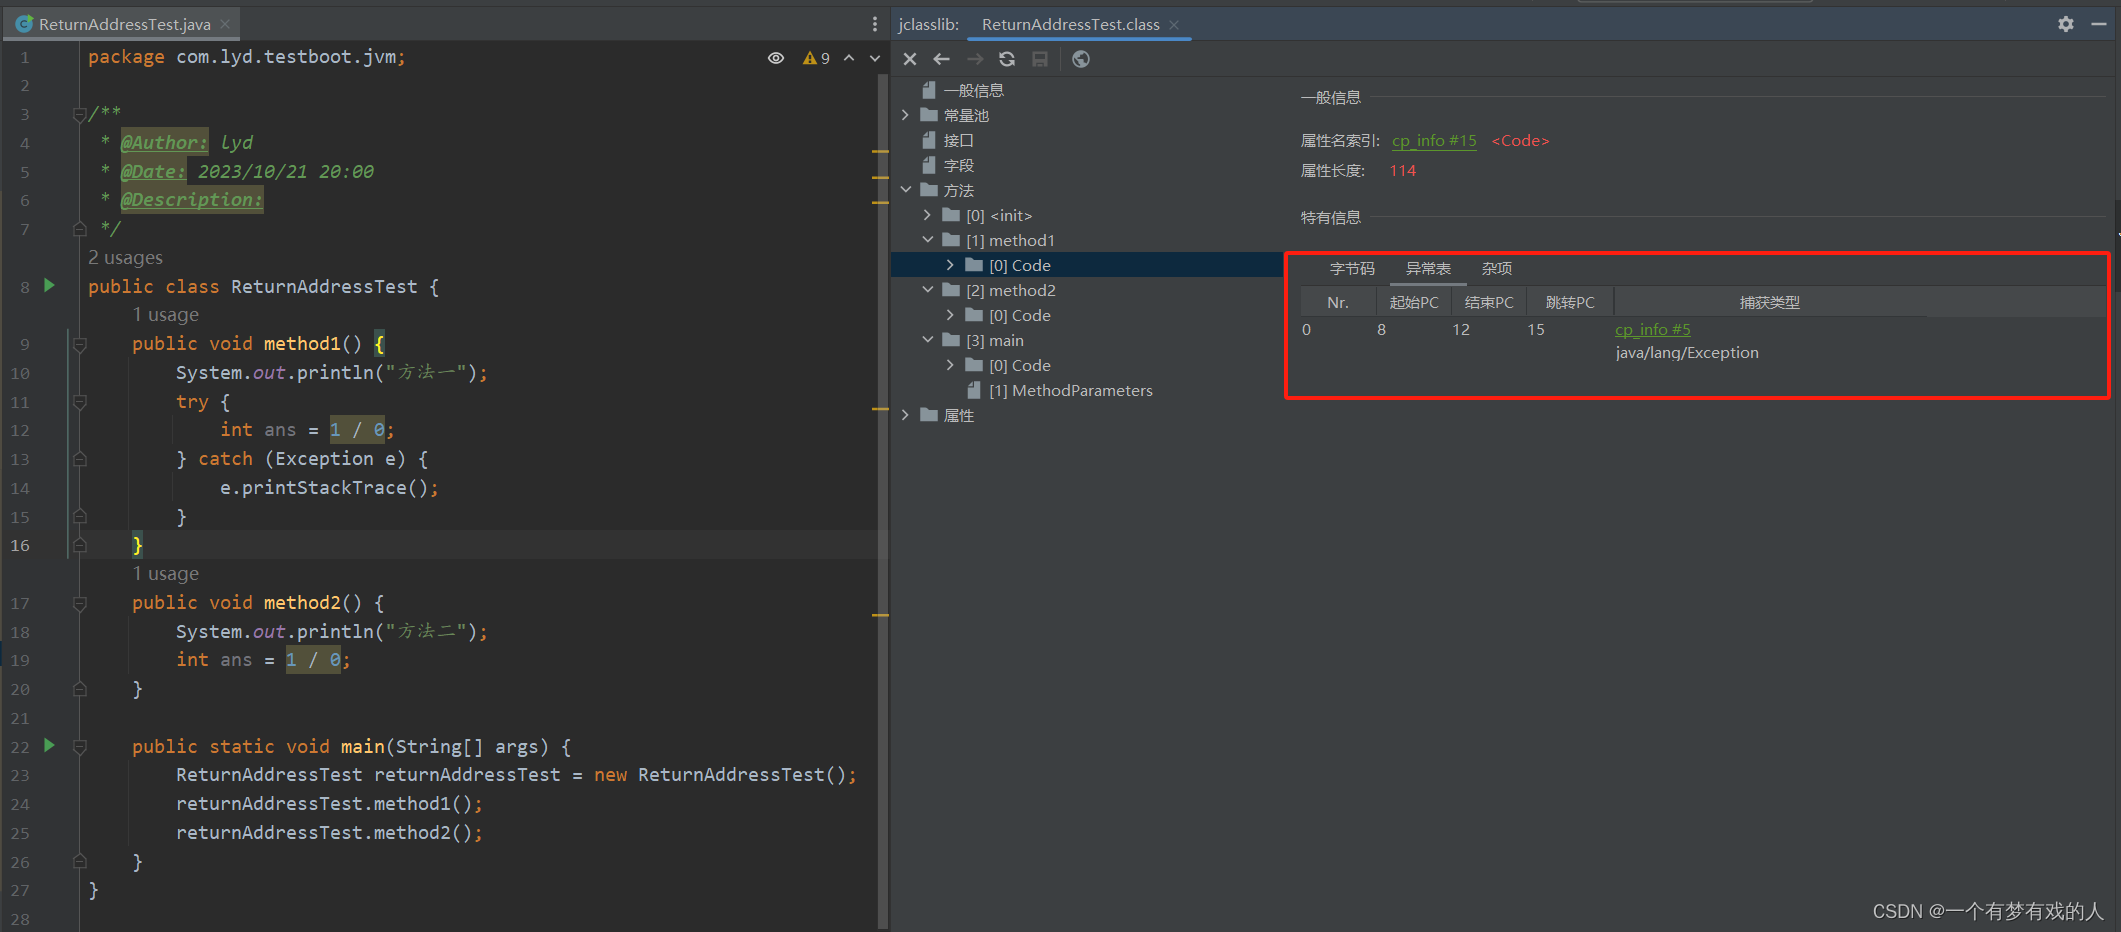The width and height of the screenshot is (2121, 932).
Task: Jump to next highlighted problem
Action: (875, 58)
